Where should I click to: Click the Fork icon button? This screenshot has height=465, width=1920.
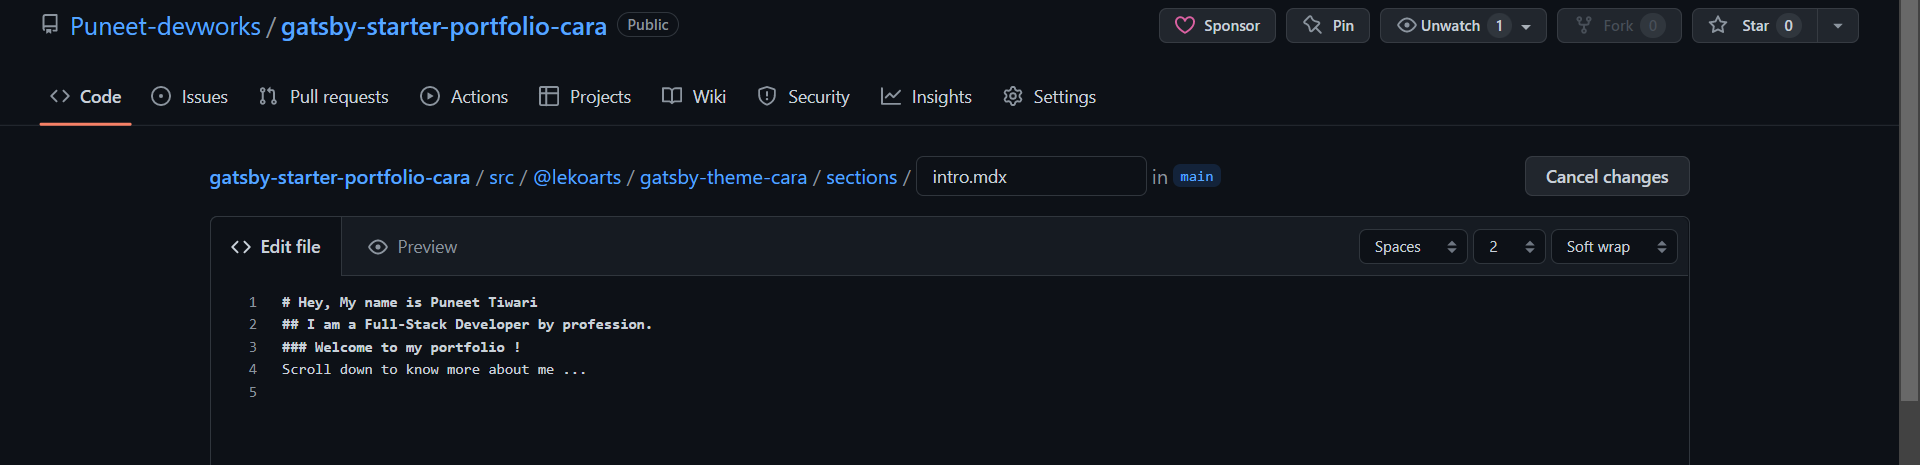pyautogui.click(x=1619, y=25)
